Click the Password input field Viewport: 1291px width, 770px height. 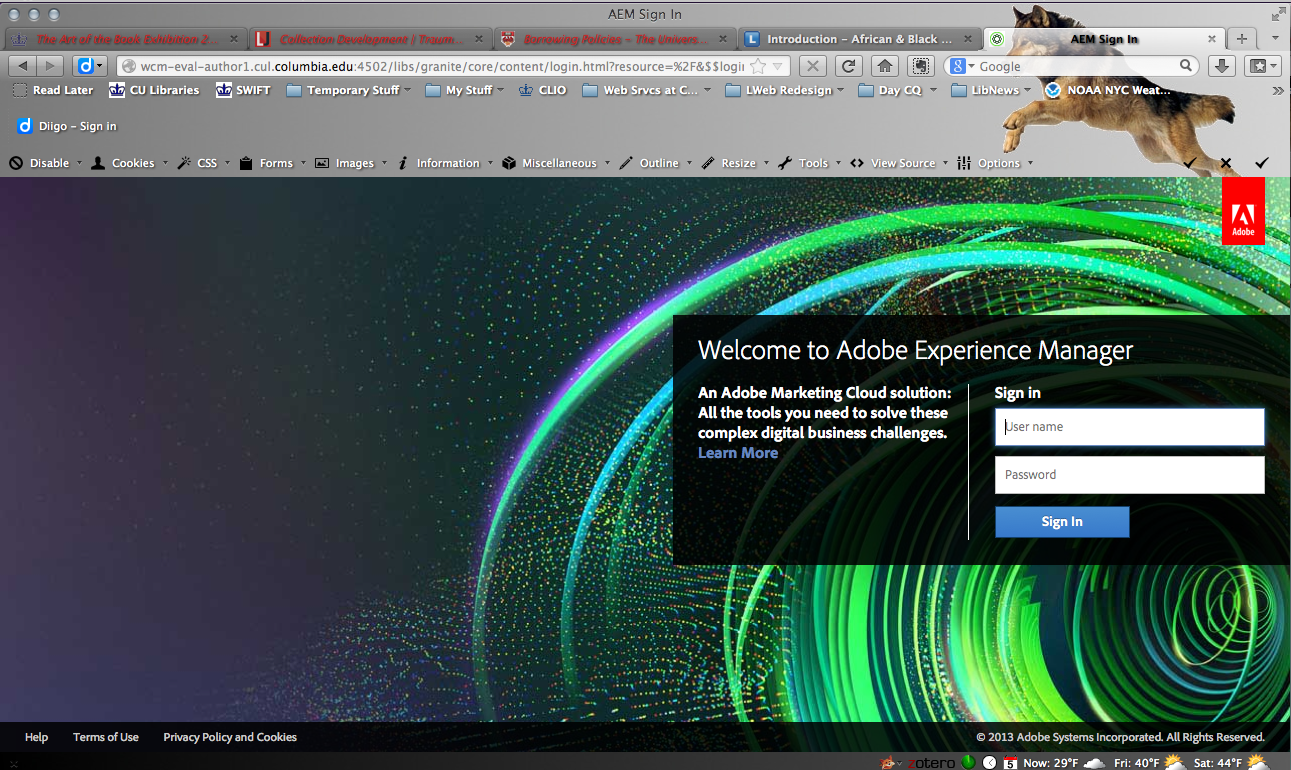point(1130,475)
